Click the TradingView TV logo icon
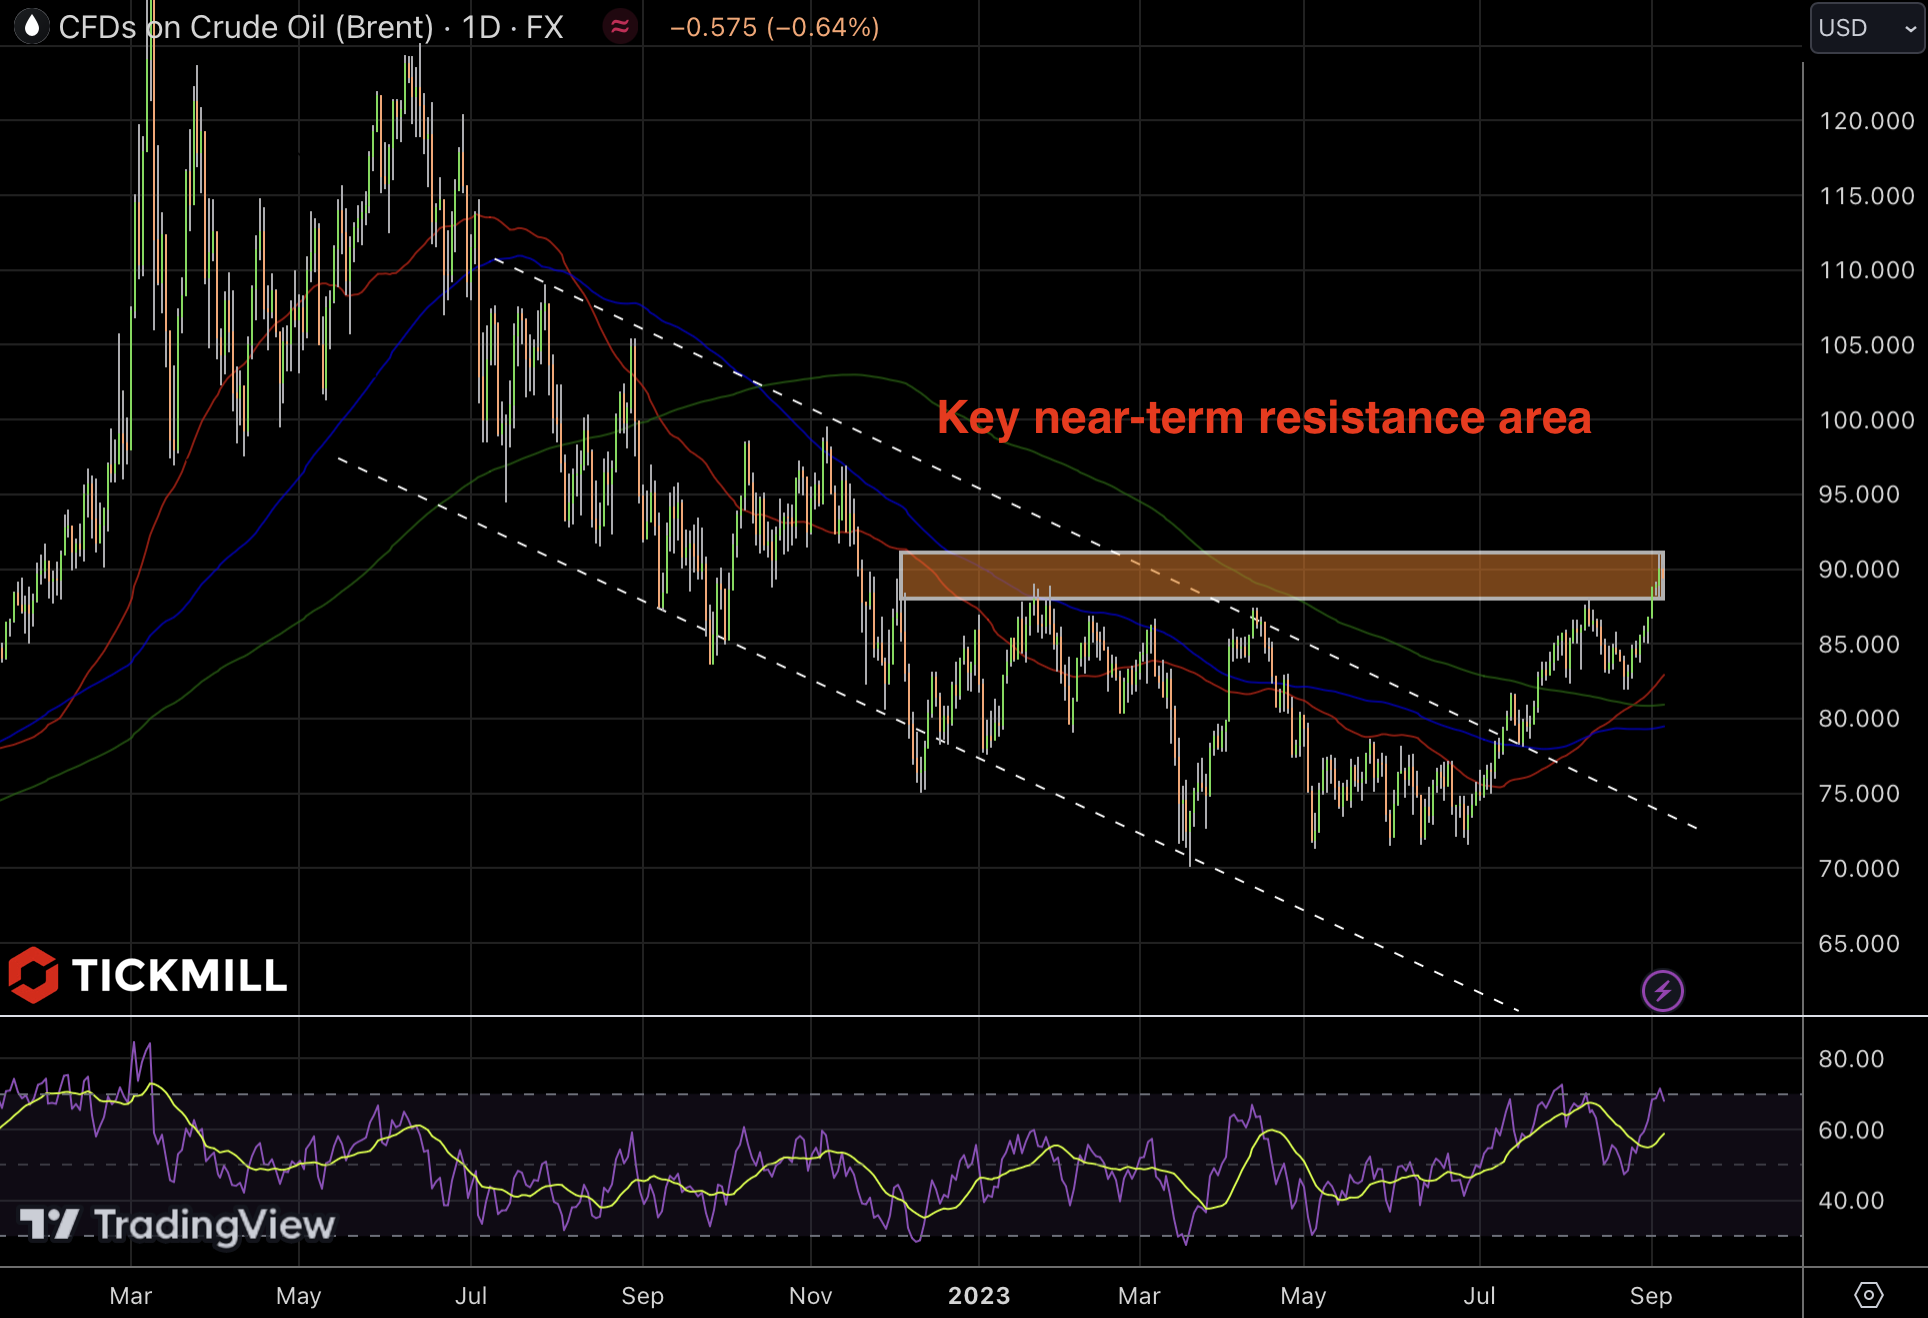The height and width of the screenshot is (1318, 1928). [48, 1224]
